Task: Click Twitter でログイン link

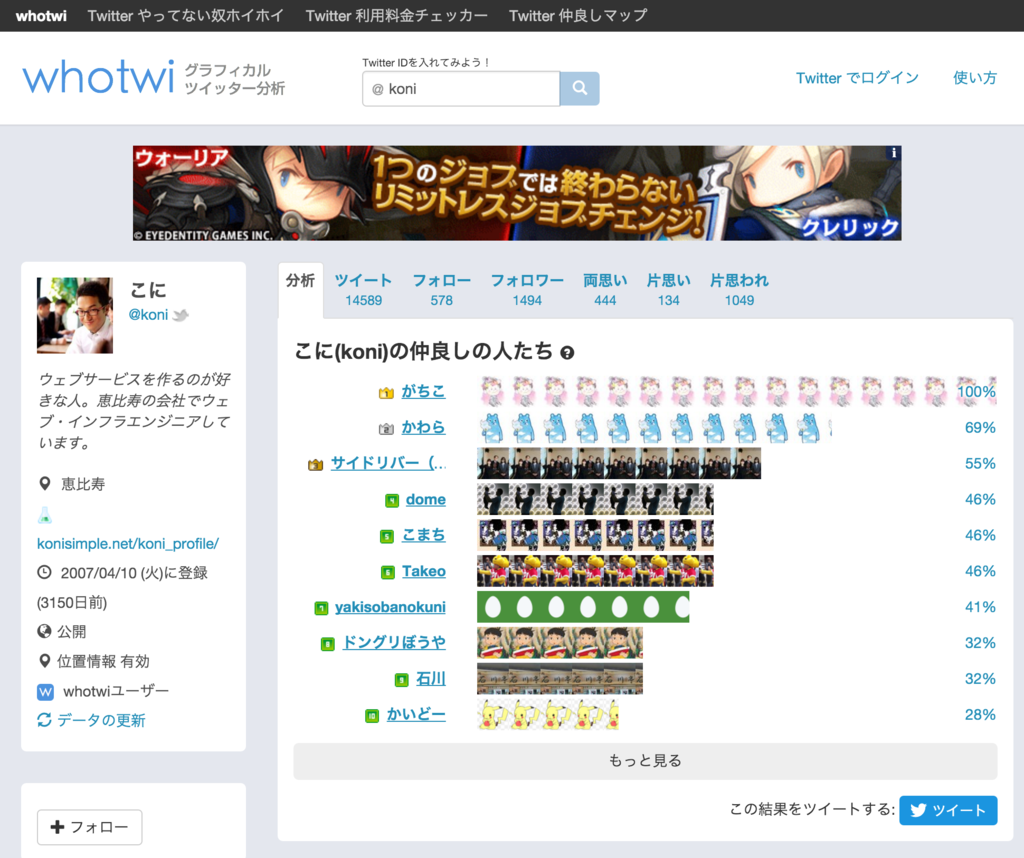Action: coord(857,78)
